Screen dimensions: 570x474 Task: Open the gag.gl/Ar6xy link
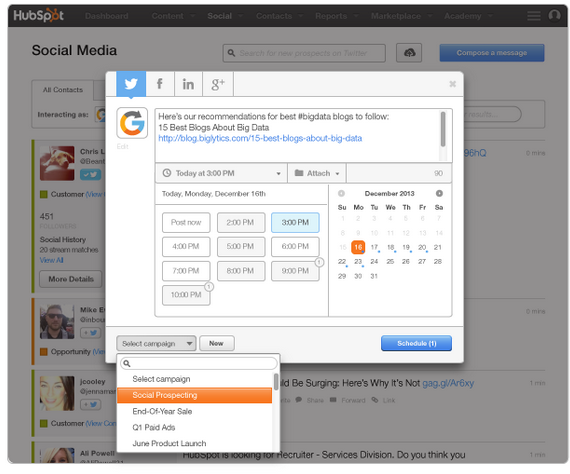448,383
